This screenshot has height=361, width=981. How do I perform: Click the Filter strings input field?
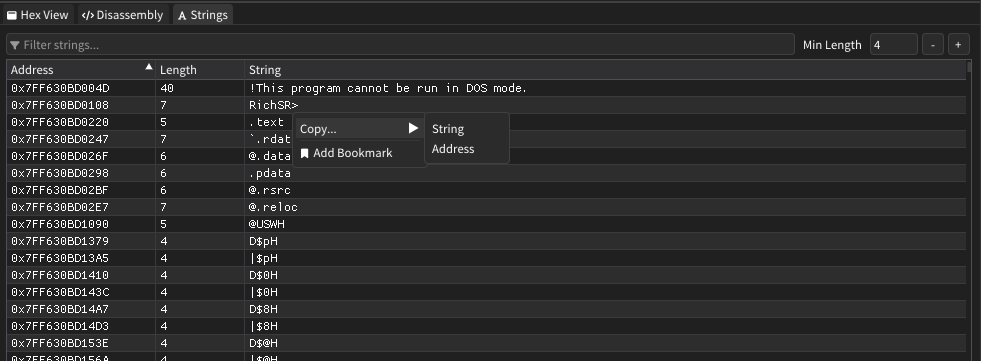400,45
